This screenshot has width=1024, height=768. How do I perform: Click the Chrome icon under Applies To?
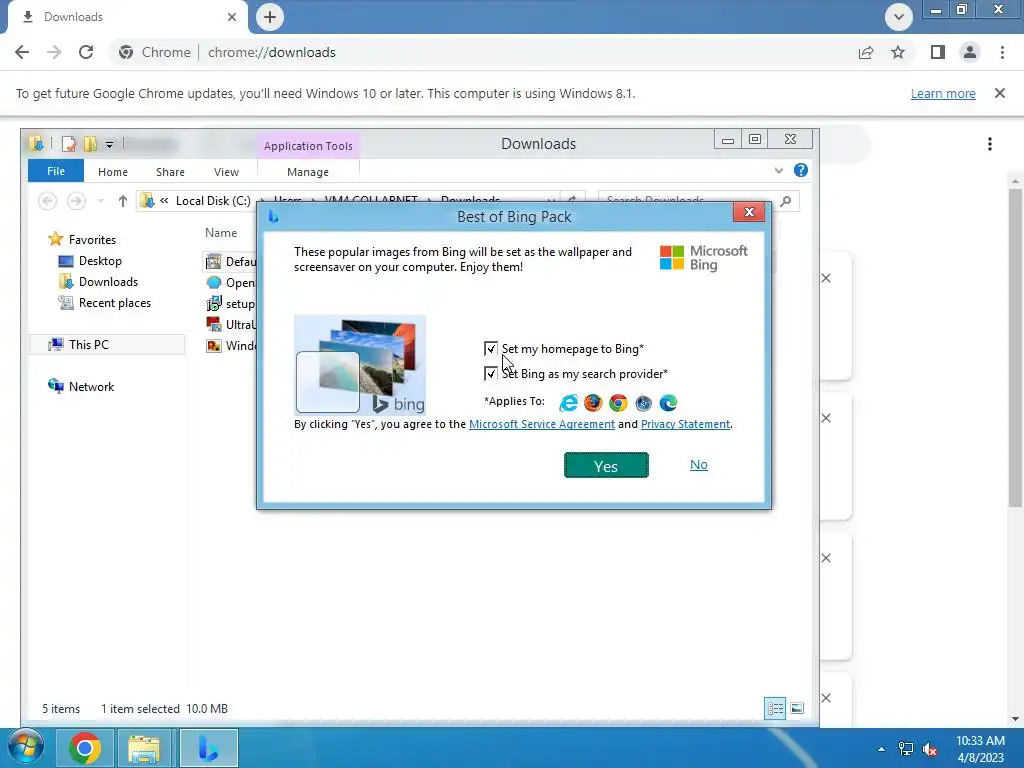click(618, 402)
